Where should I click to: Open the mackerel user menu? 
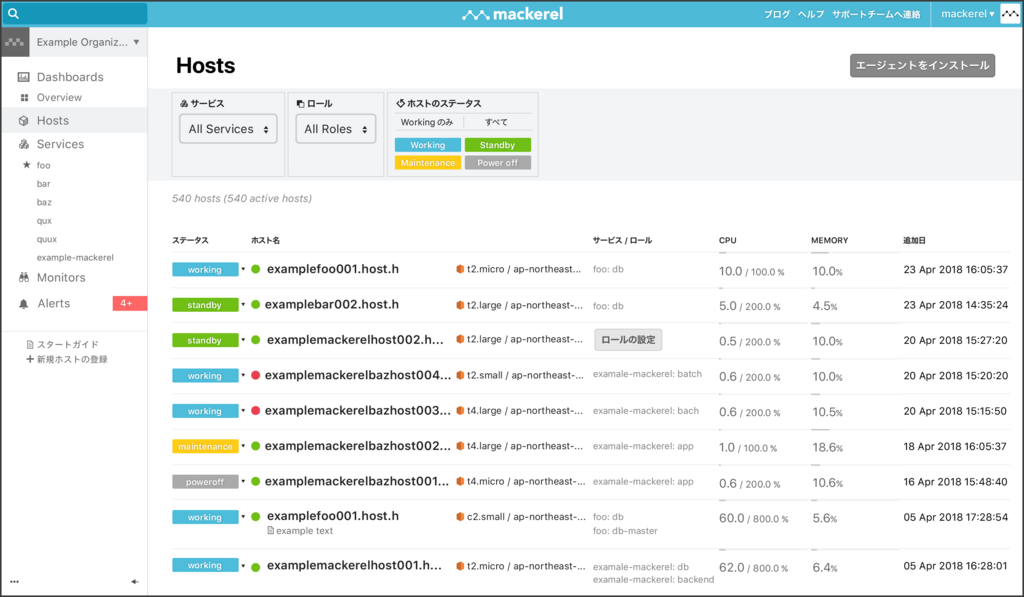pyautogui.click(x=968, y=14)
